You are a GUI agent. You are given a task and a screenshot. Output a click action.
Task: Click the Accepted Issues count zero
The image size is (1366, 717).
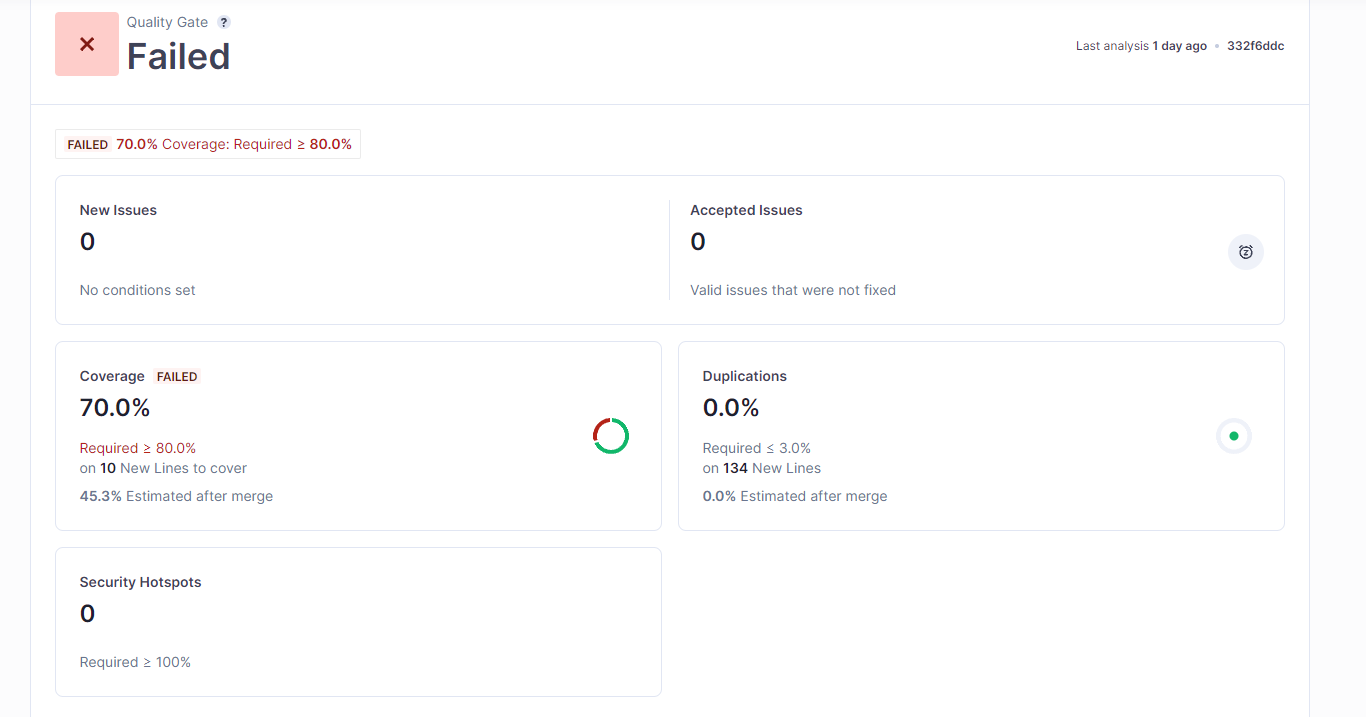(x=697, y=241)
